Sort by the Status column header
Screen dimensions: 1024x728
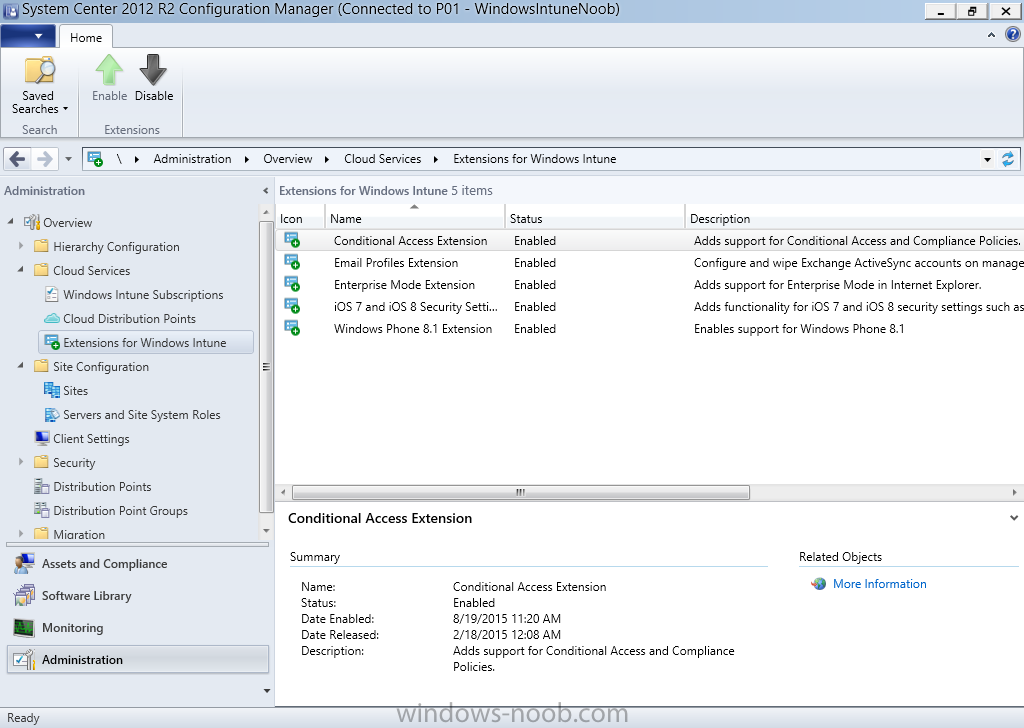(x=595, y=218)
